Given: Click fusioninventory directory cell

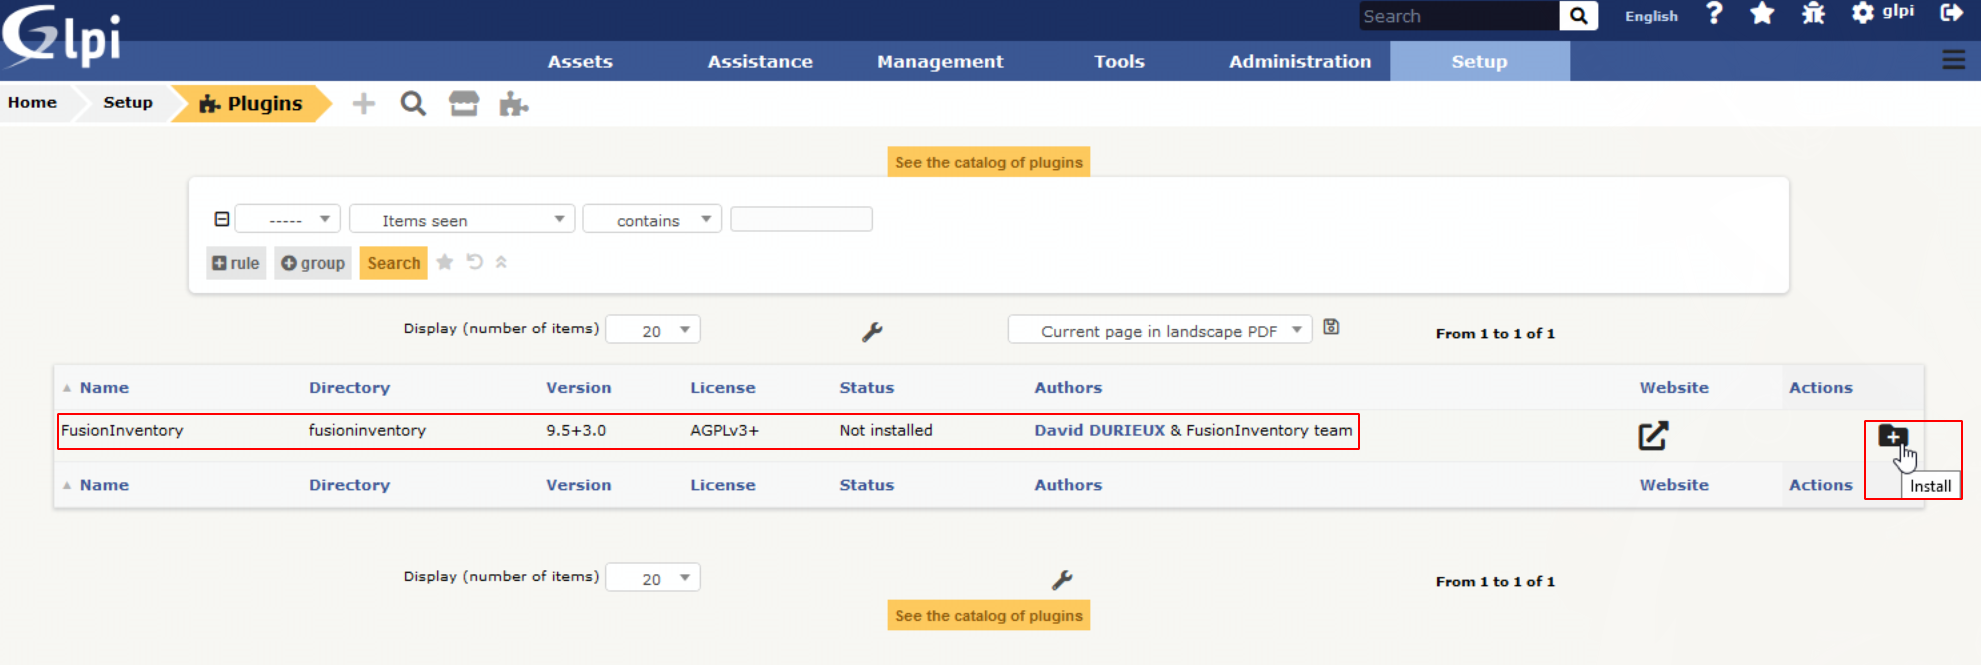Looking at the screenshot, I should point(367,430).
